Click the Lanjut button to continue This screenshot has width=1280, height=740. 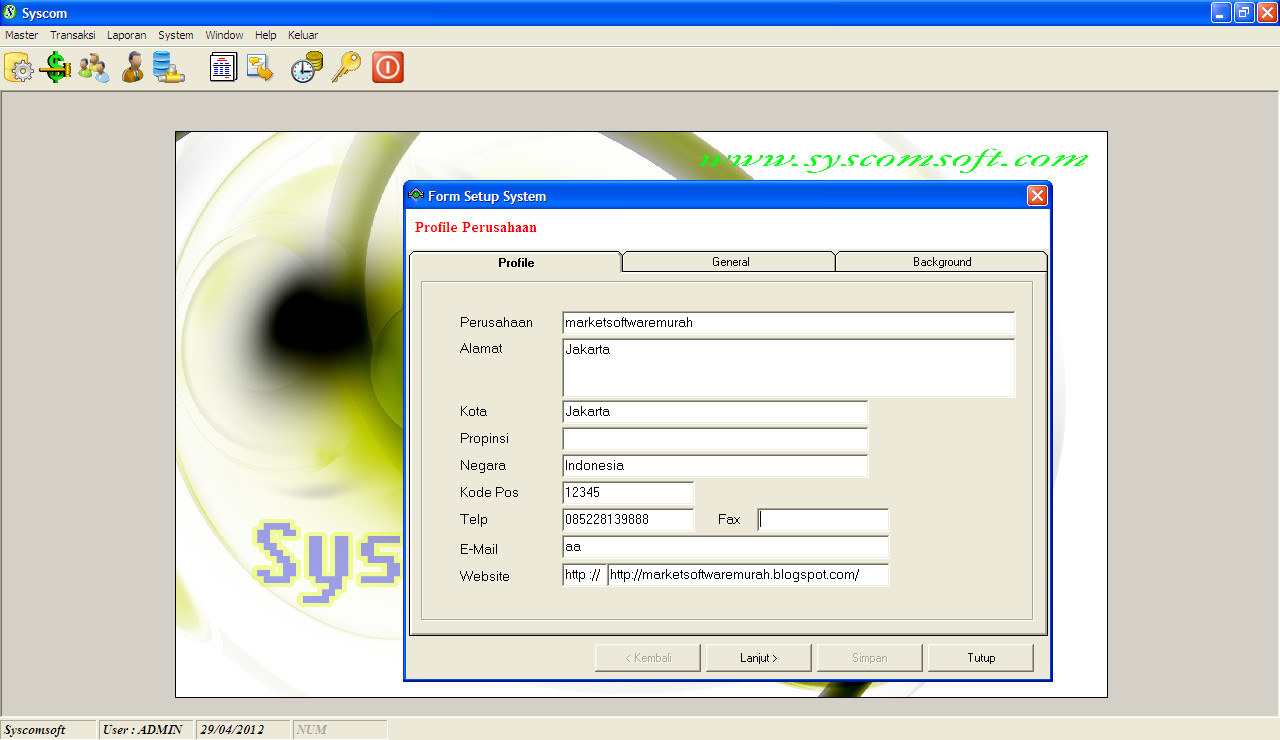tap(758, 657)
